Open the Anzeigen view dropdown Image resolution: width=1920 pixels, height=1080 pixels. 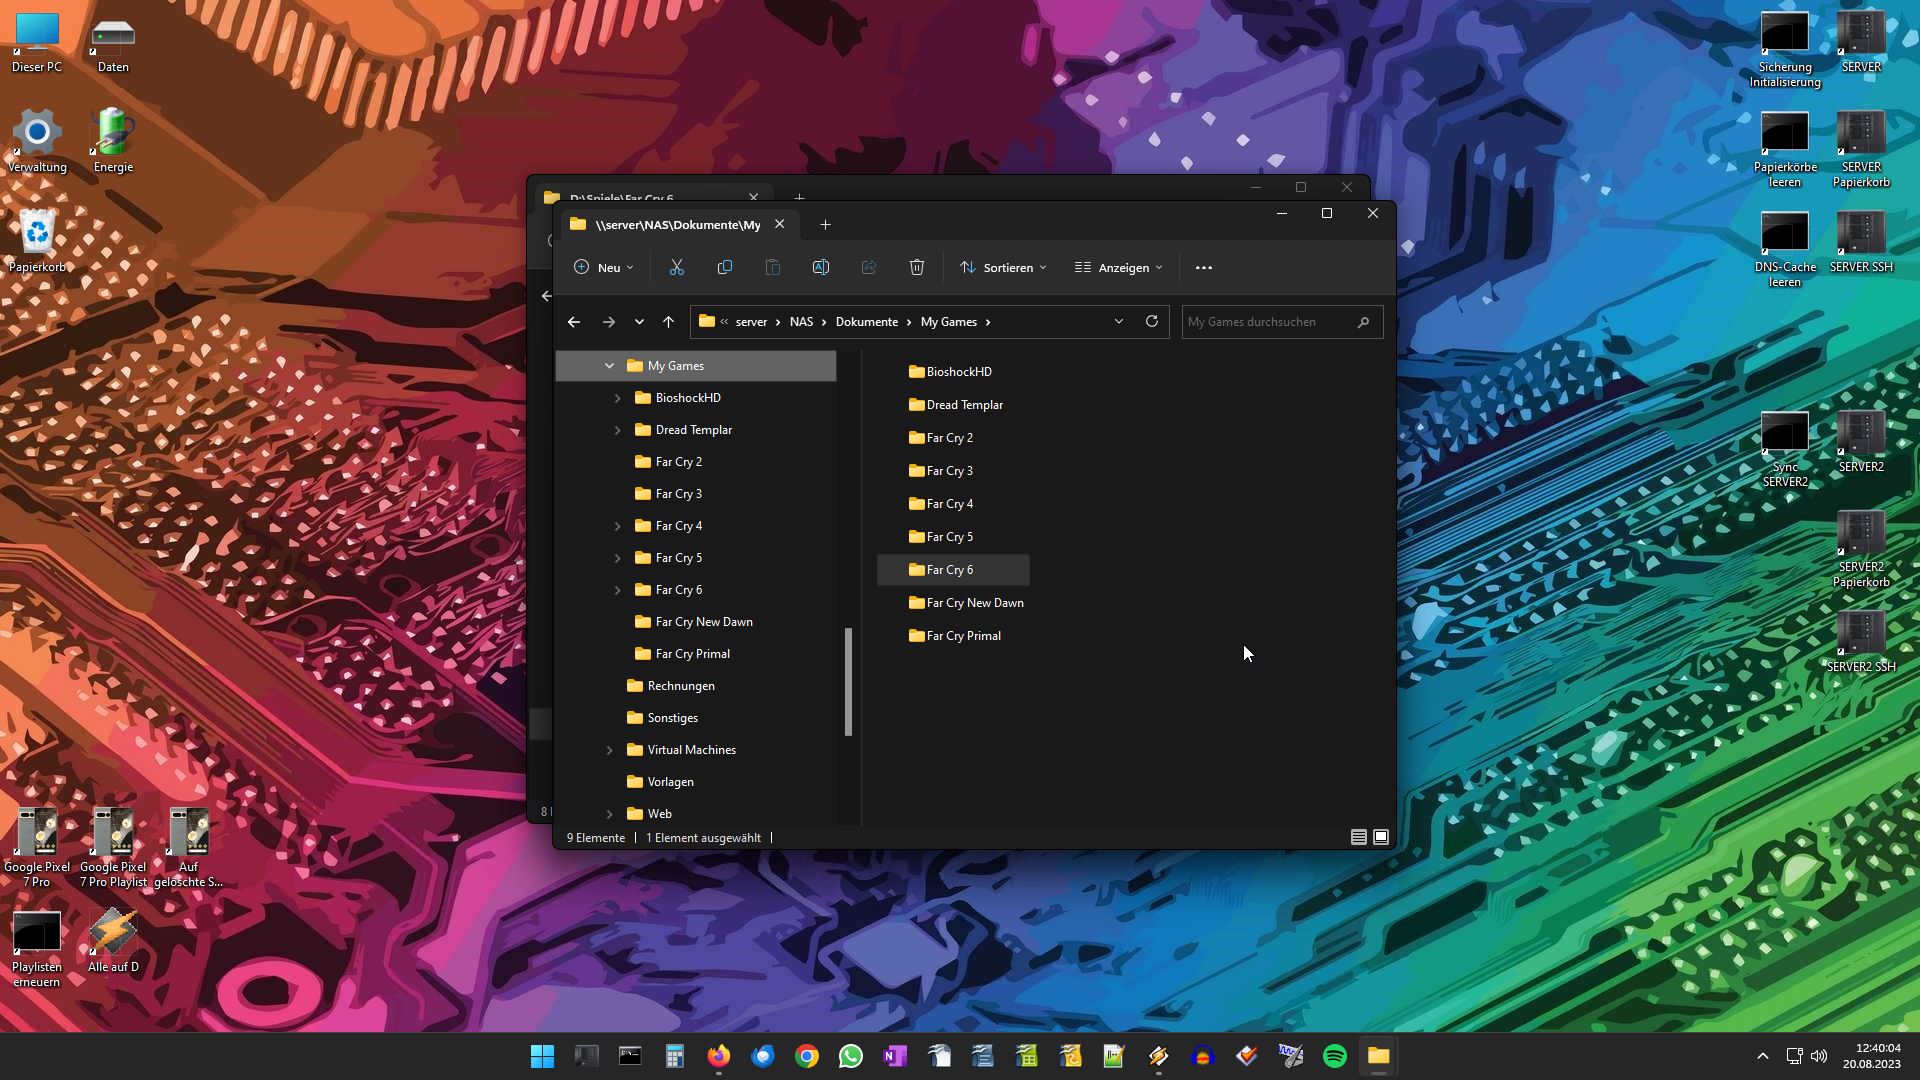tap(1119, 267)
